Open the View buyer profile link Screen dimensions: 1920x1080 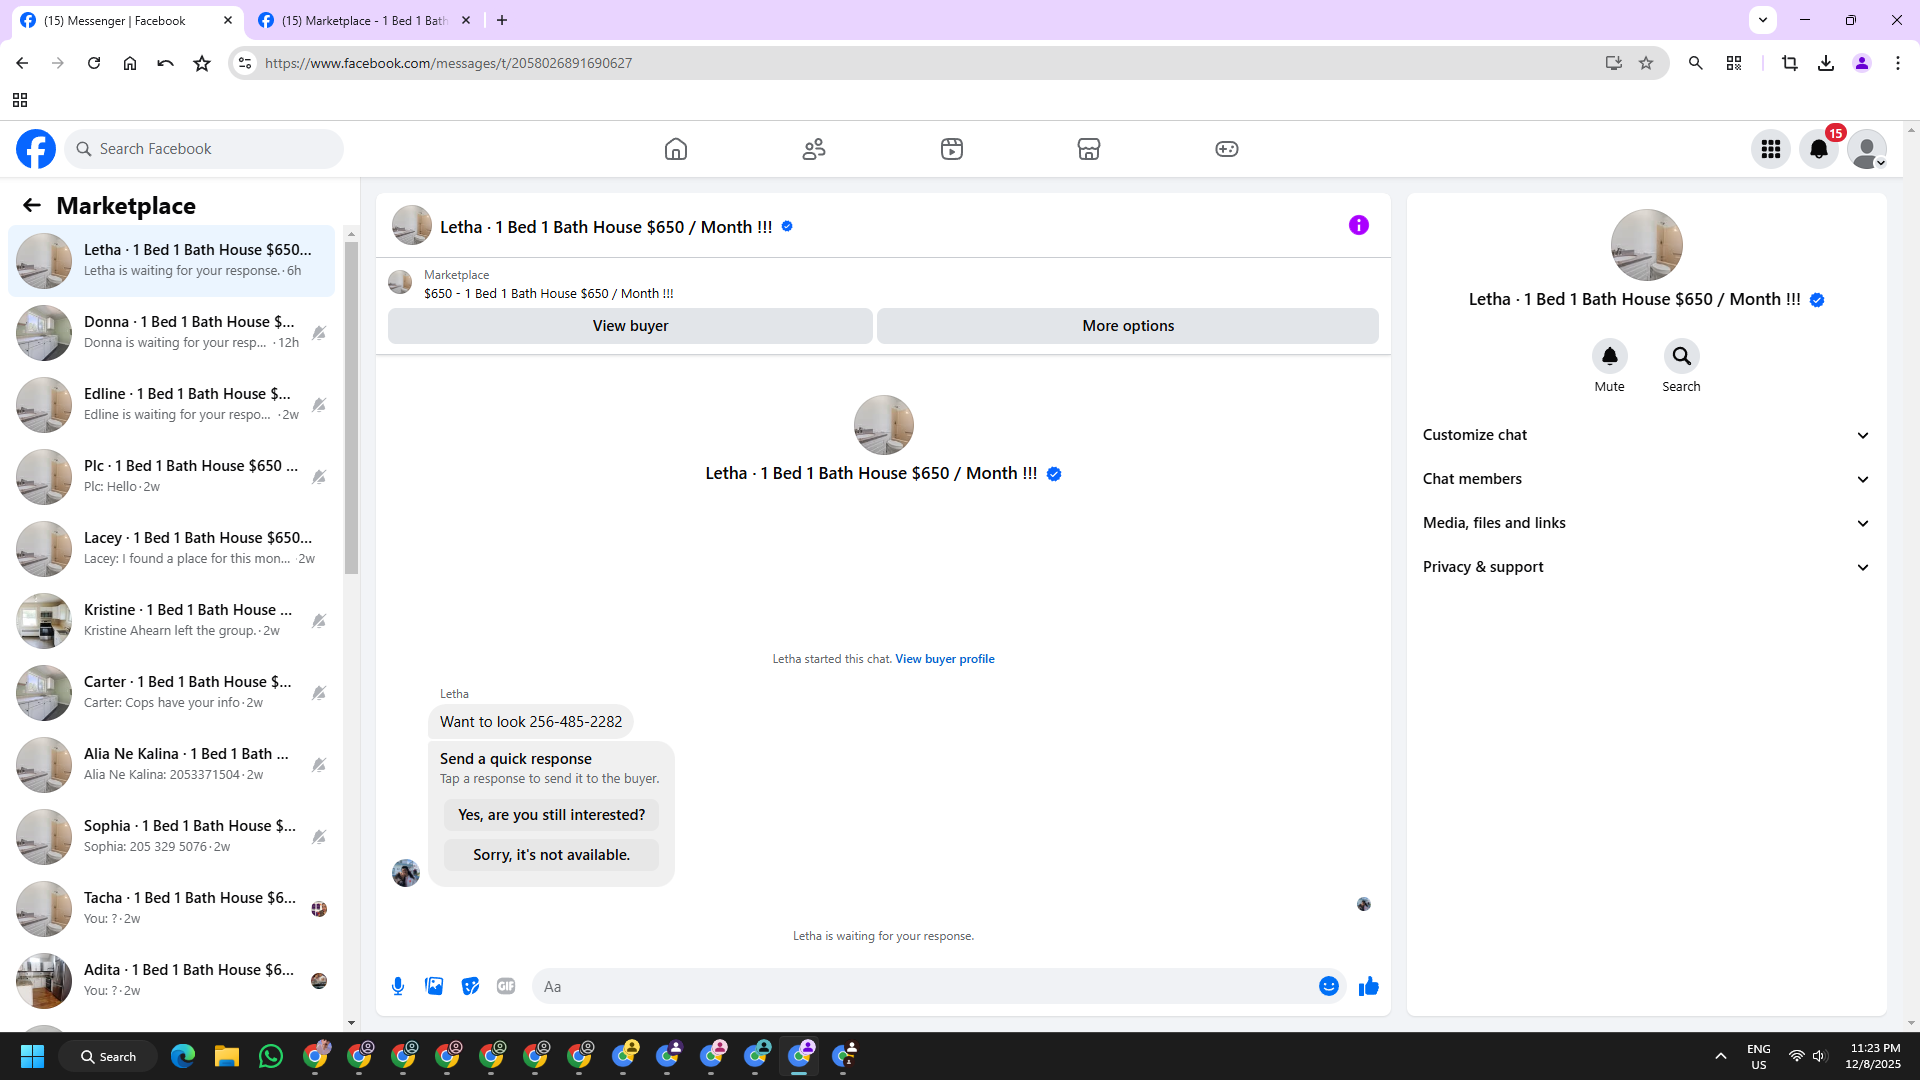click(945, 659)
